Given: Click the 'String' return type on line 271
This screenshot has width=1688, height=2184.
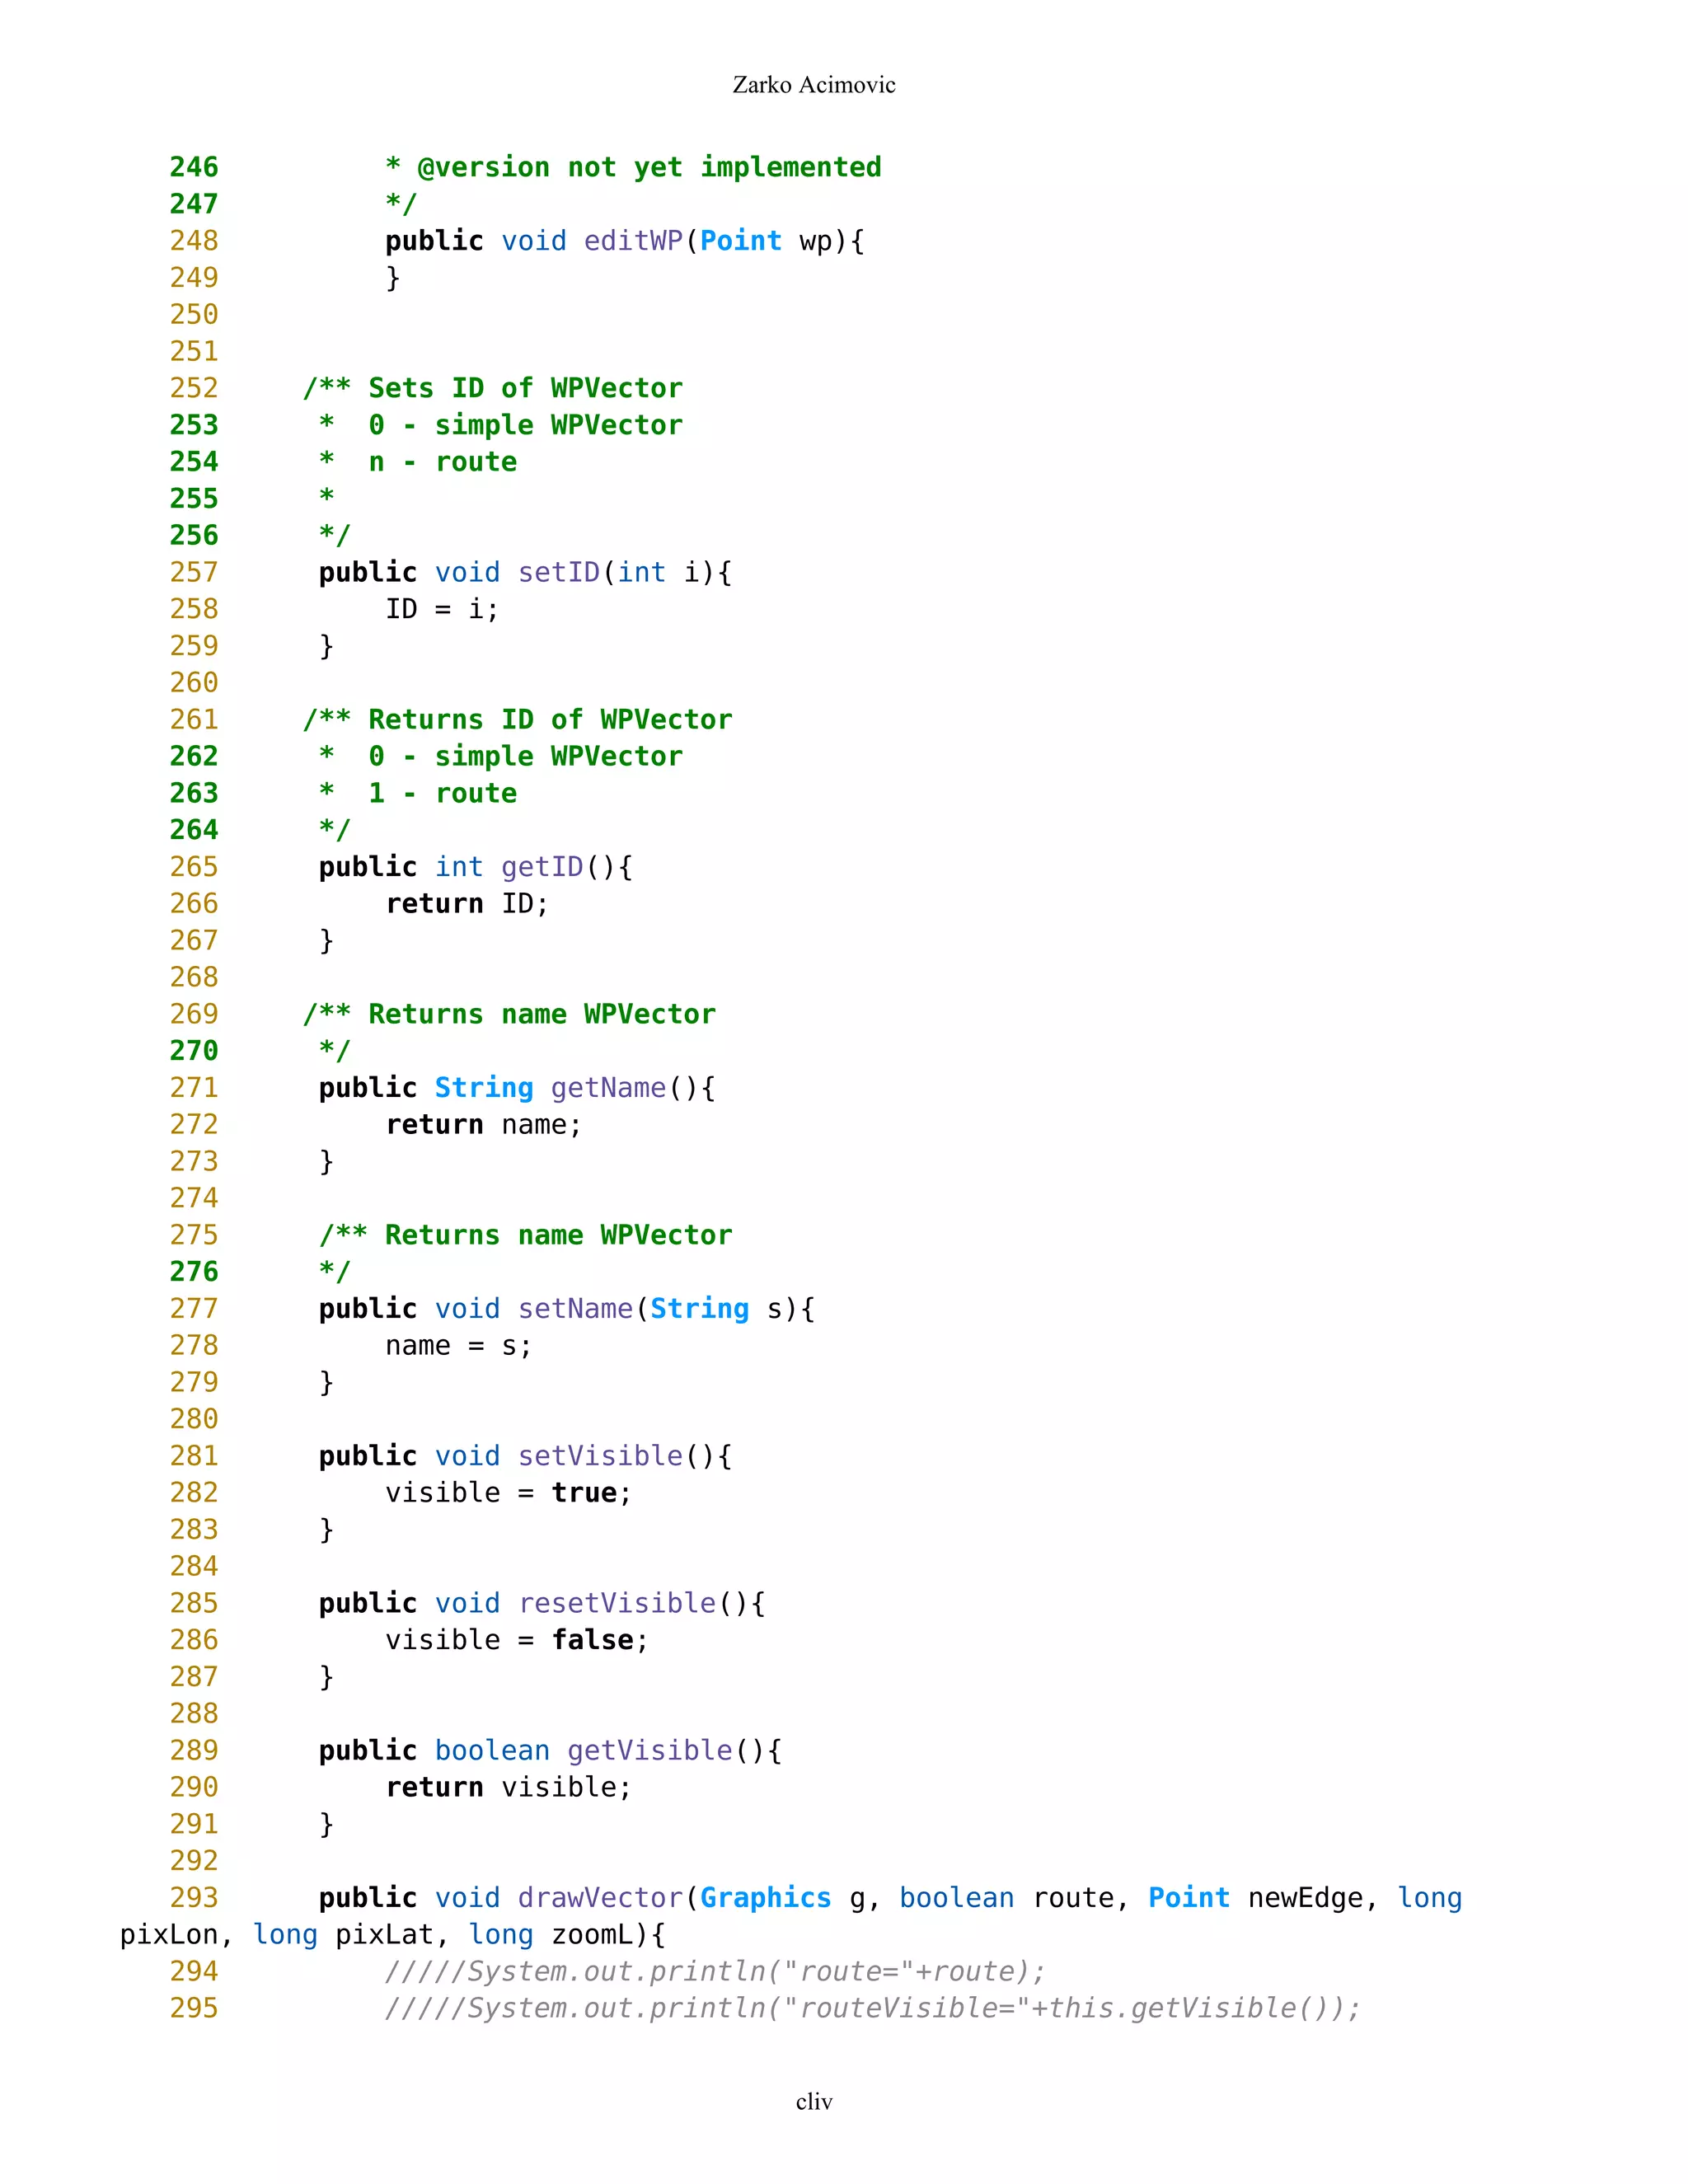Looking at the screenshot, I should (x=484, y=1088).
